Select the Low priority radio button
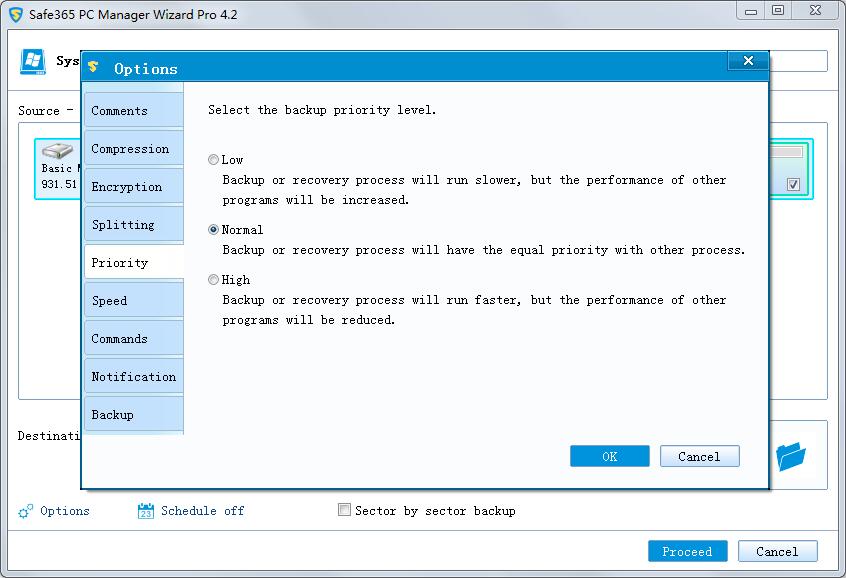The height and width of the screenshot is (578, 846). point(213,160)
